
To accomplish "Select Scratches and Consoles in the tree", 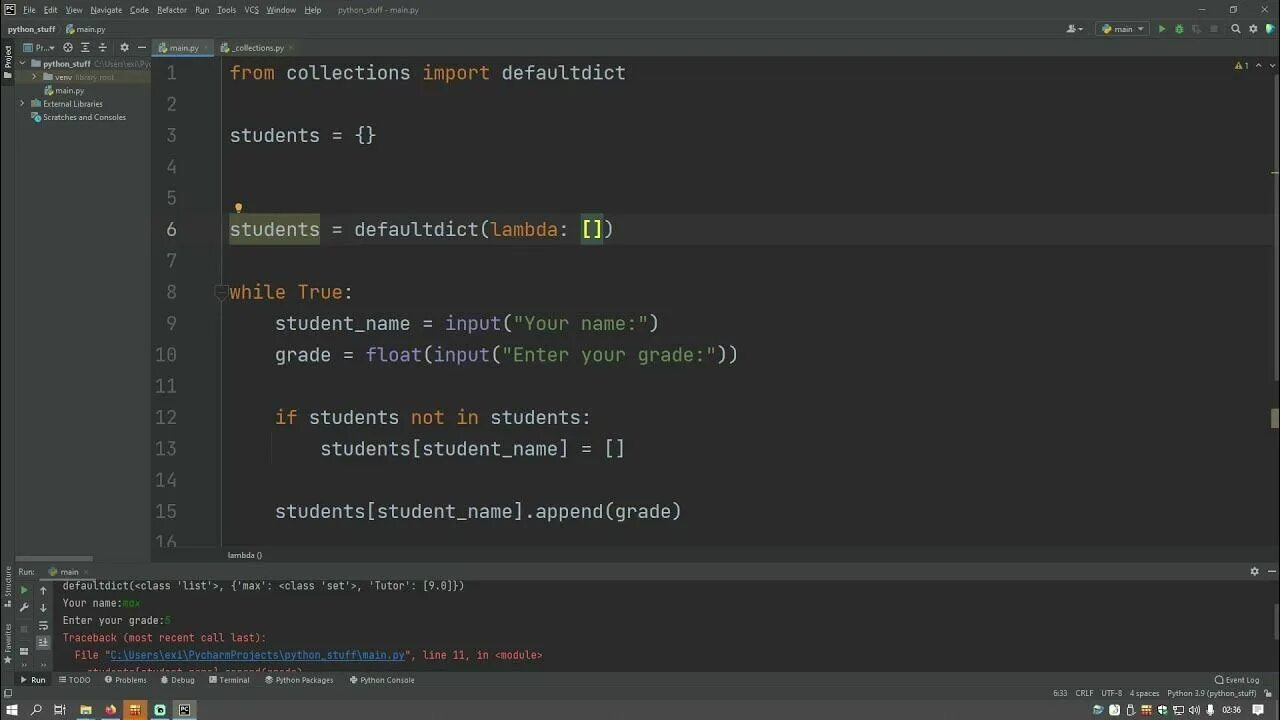I will click(79, 117).
